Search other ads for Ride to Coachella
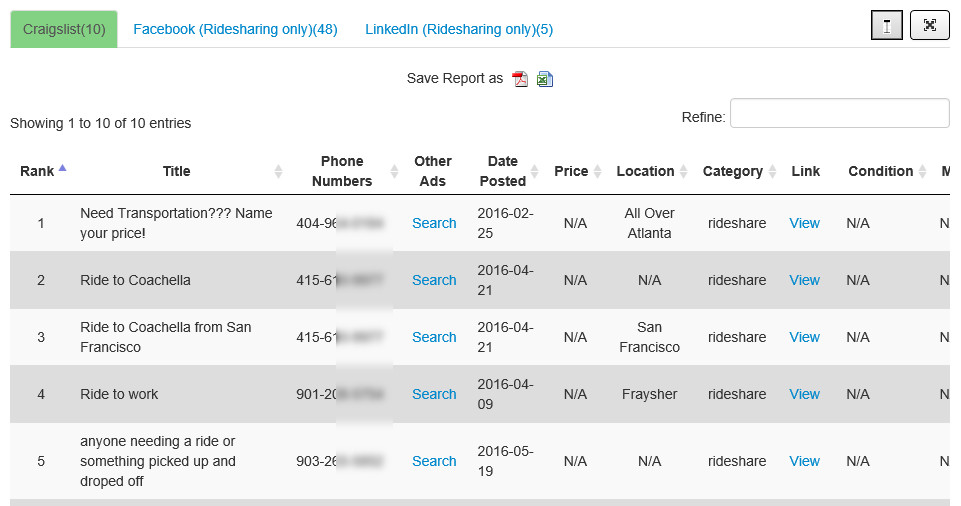The height and width of the screenshot is (506, 961). [434, 280]
